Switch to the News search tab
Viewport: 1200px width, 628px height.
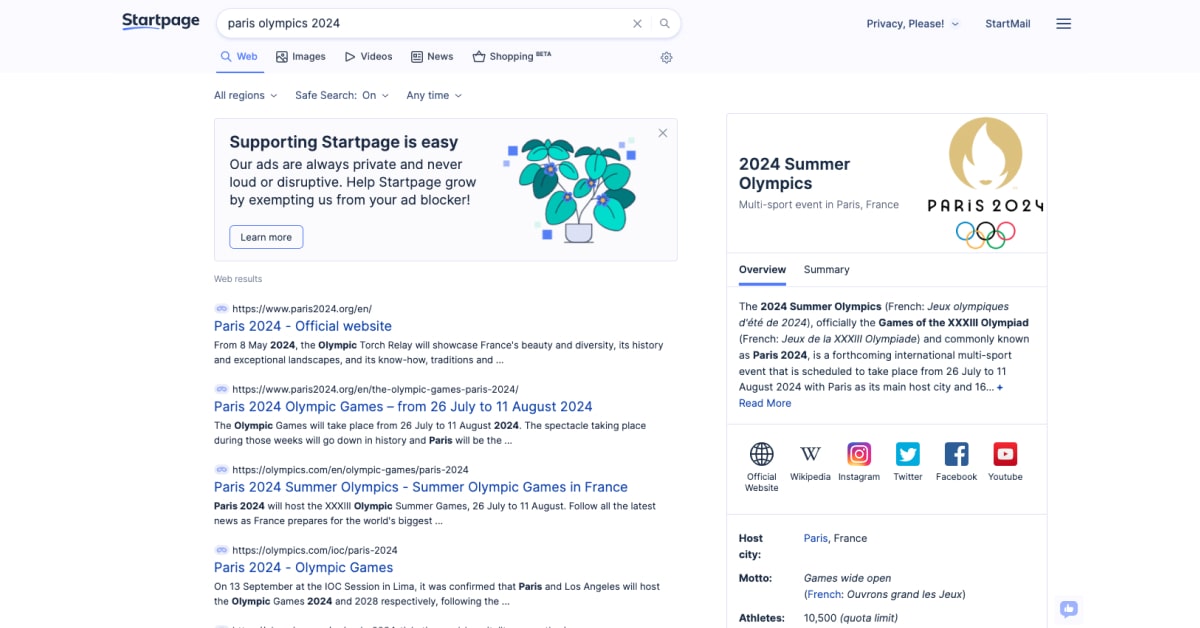point(431,56)
